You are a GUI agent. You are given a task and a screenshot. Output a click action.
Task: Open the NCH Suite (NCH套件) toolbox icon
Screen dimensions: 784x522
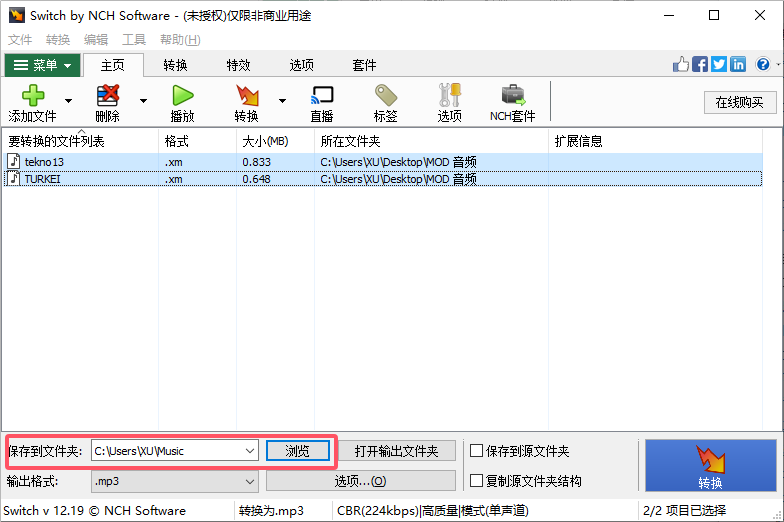click(x=513, y=95)
